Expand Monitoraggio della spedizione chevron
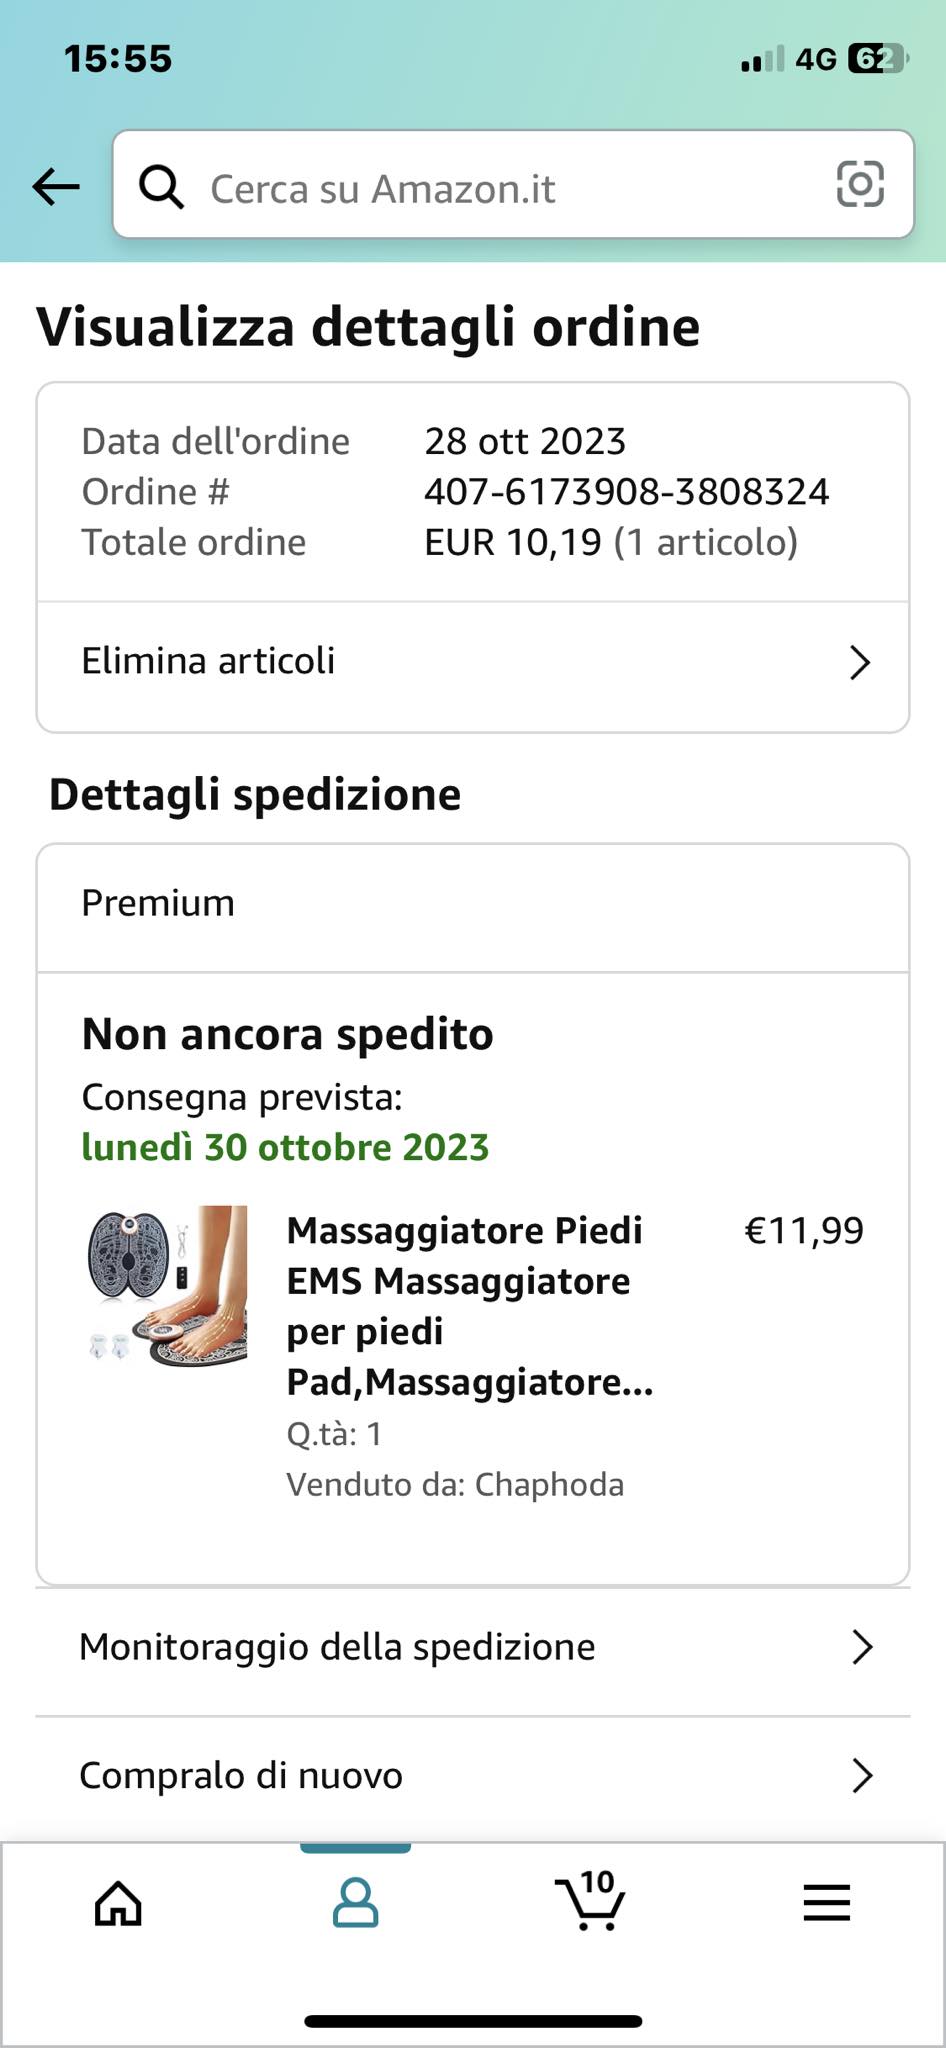 coord(862,1647)
